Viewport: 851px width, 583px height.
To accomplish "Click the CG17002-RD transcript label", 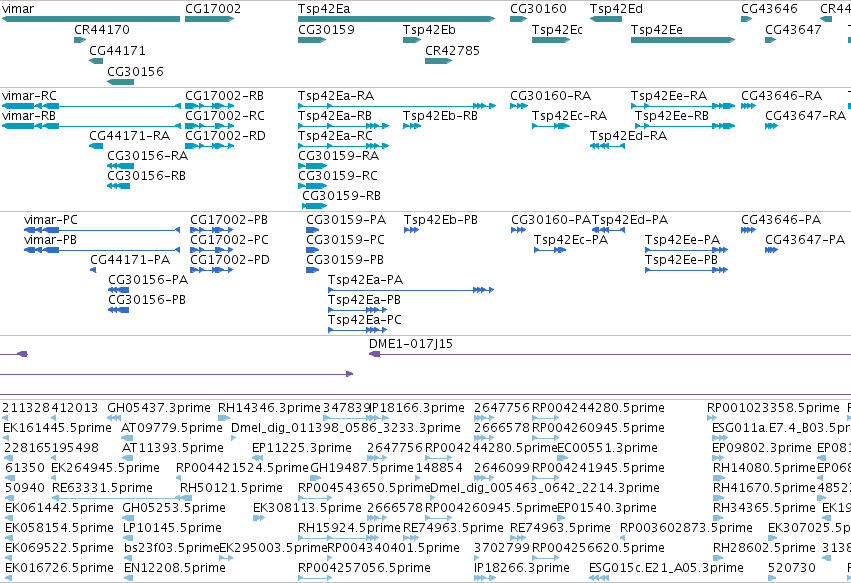I will coord(225,136).
